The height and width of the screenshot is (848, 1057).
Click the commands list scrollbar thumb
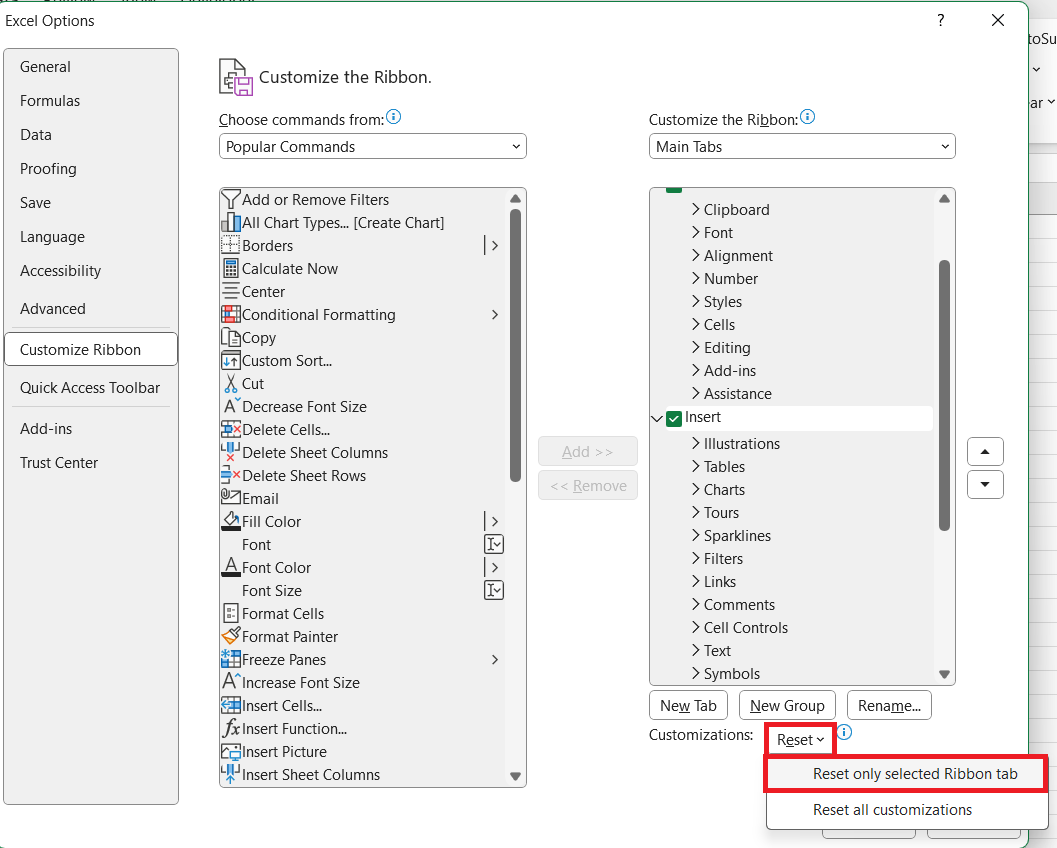[x=516, y=345]
